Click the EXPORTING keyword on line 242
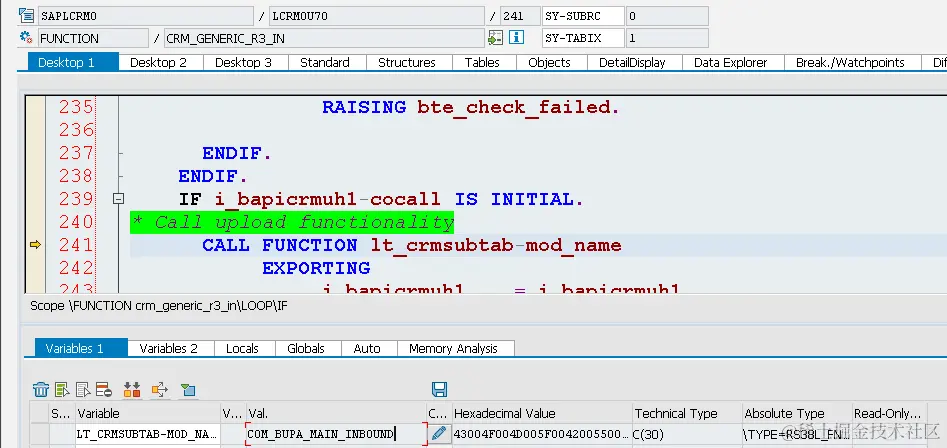Image resolution: width=947 pixels, height=448 pixels. tap(316, 267)
